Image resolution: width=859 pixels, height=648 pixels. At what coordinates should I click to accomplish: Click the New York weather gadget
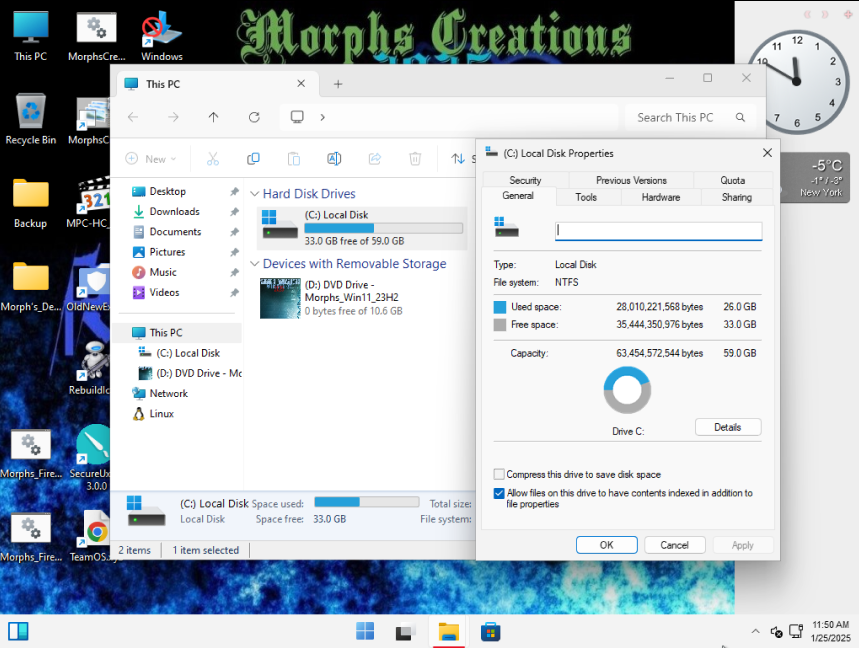pos(815,178)
